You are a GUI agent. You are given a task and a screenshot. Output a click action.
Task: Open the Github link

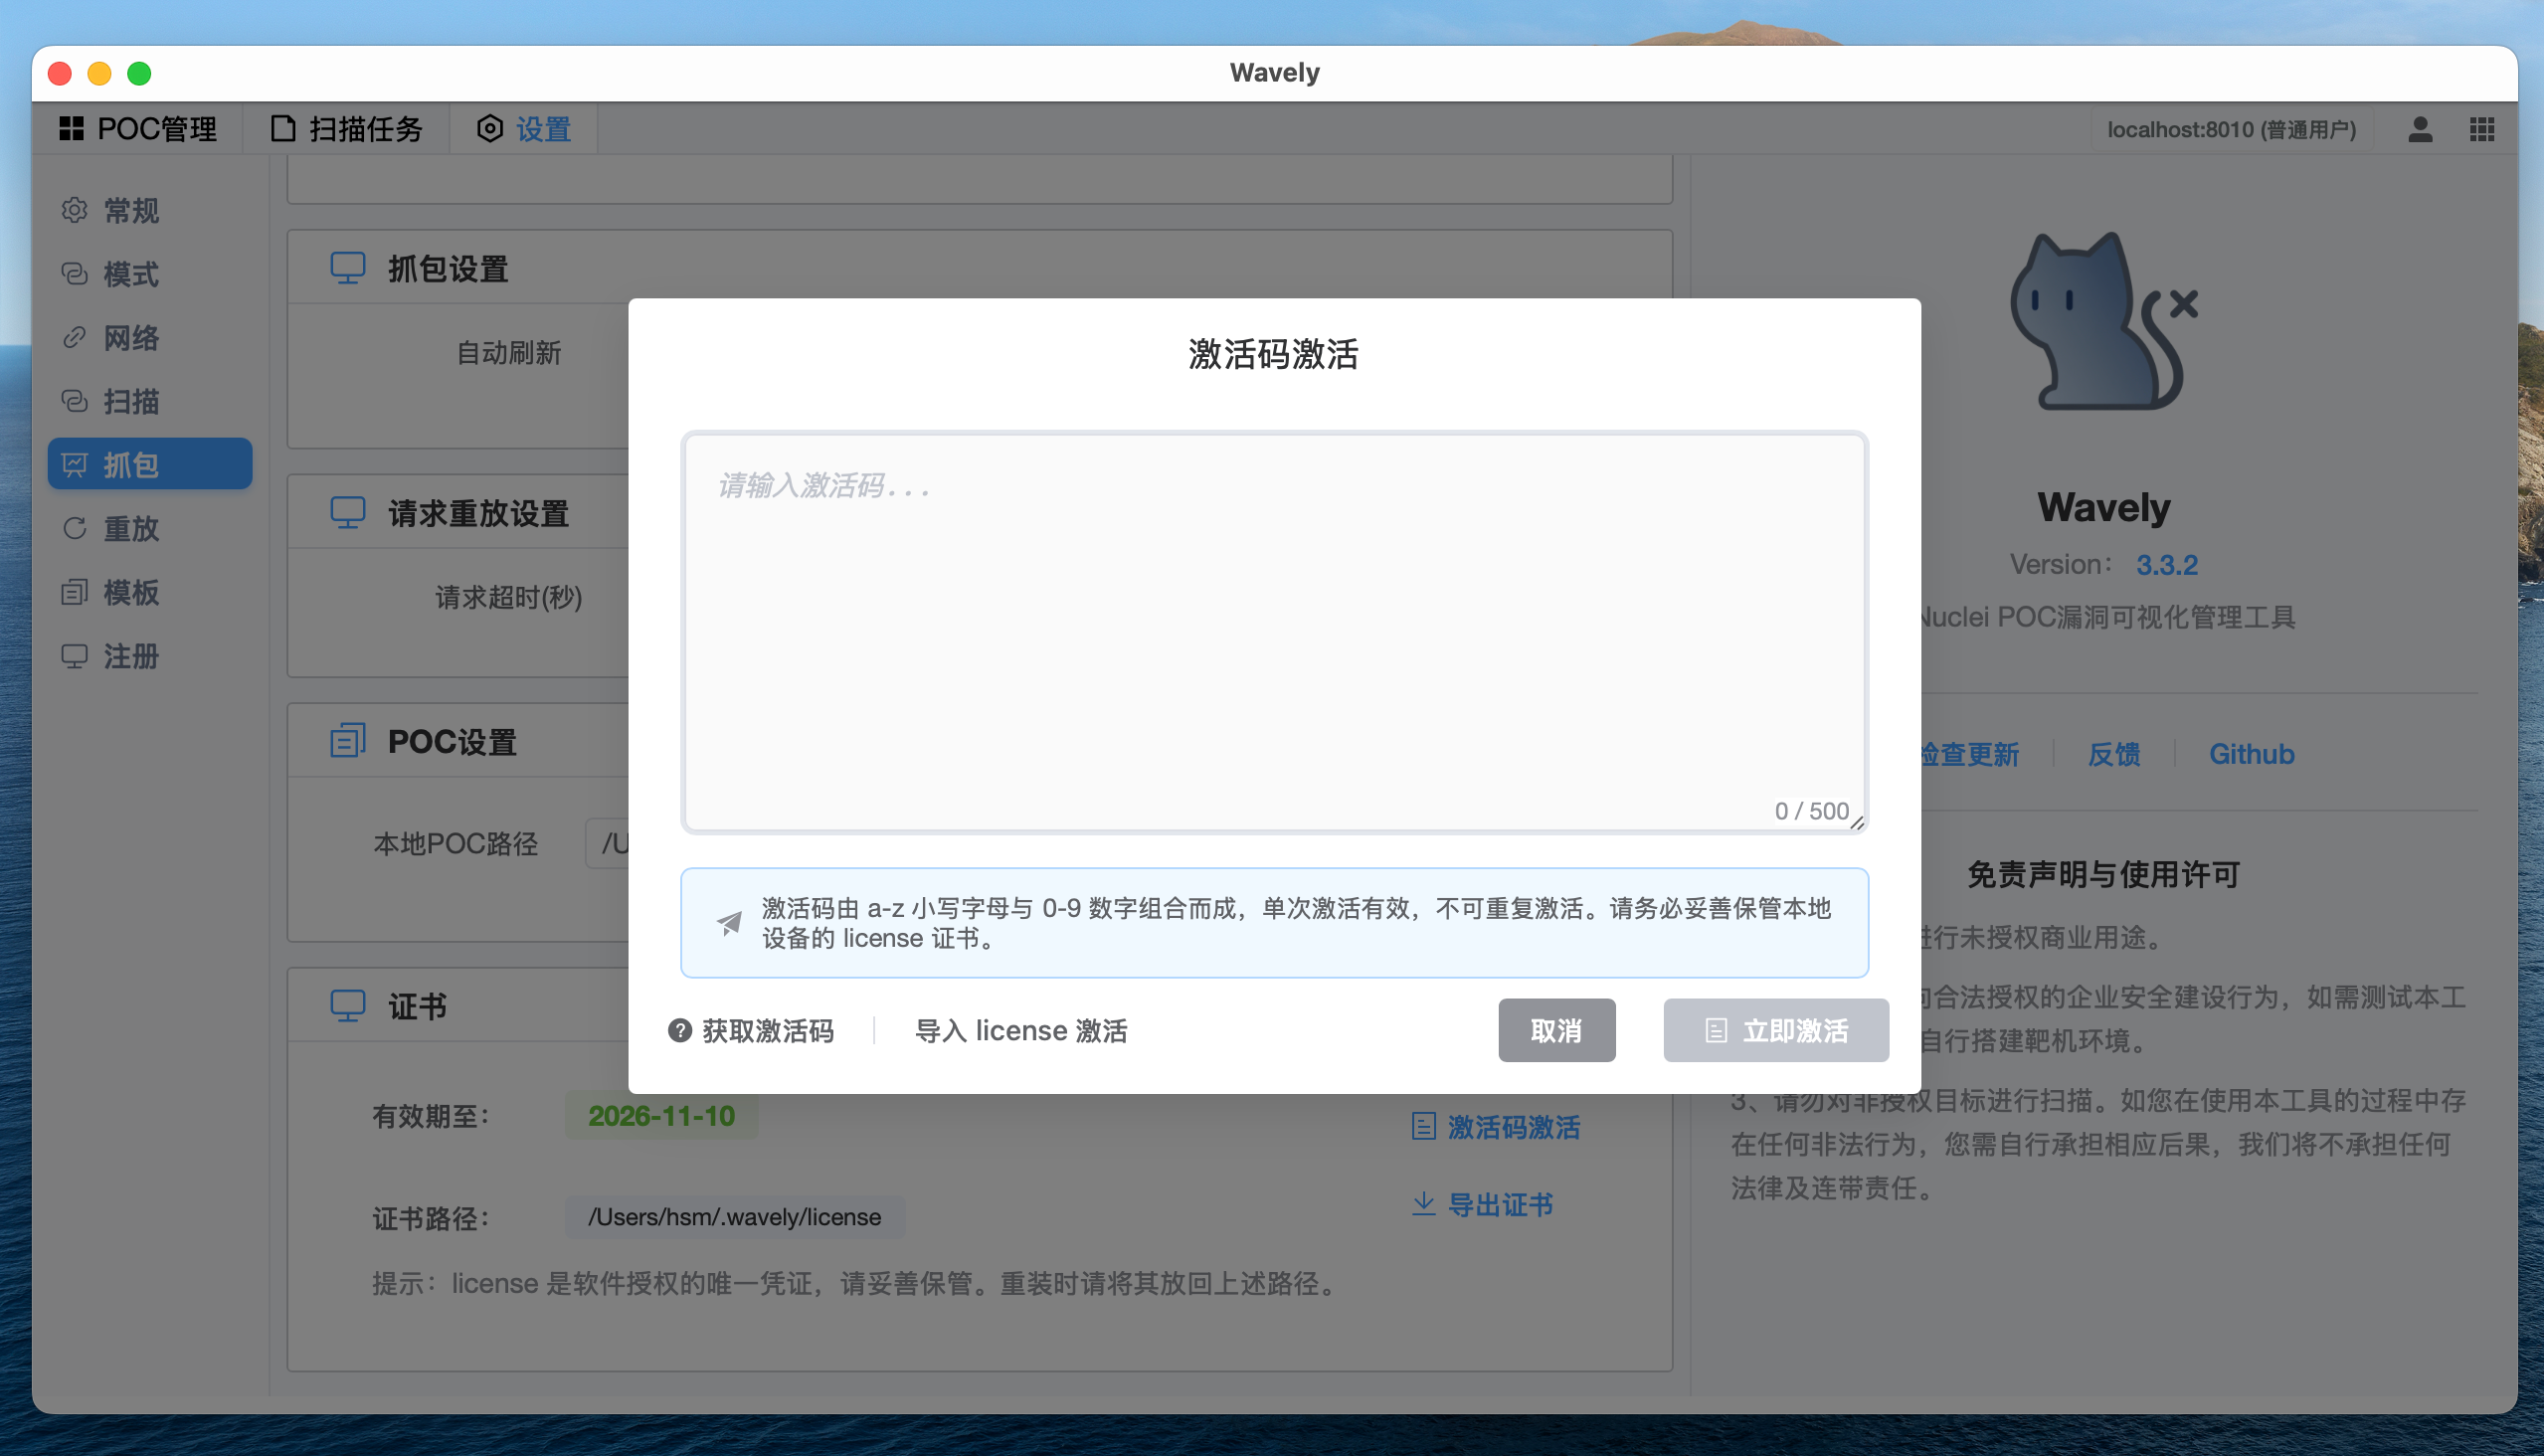coord(2251,754)
